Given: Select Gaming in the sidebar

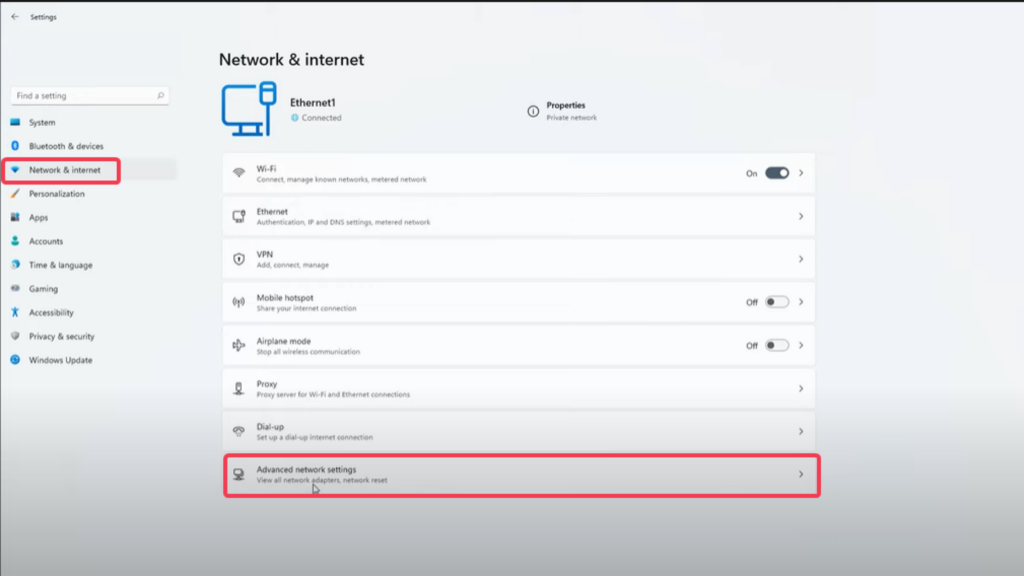Looking at the screenshot, I should pos(43,289).
